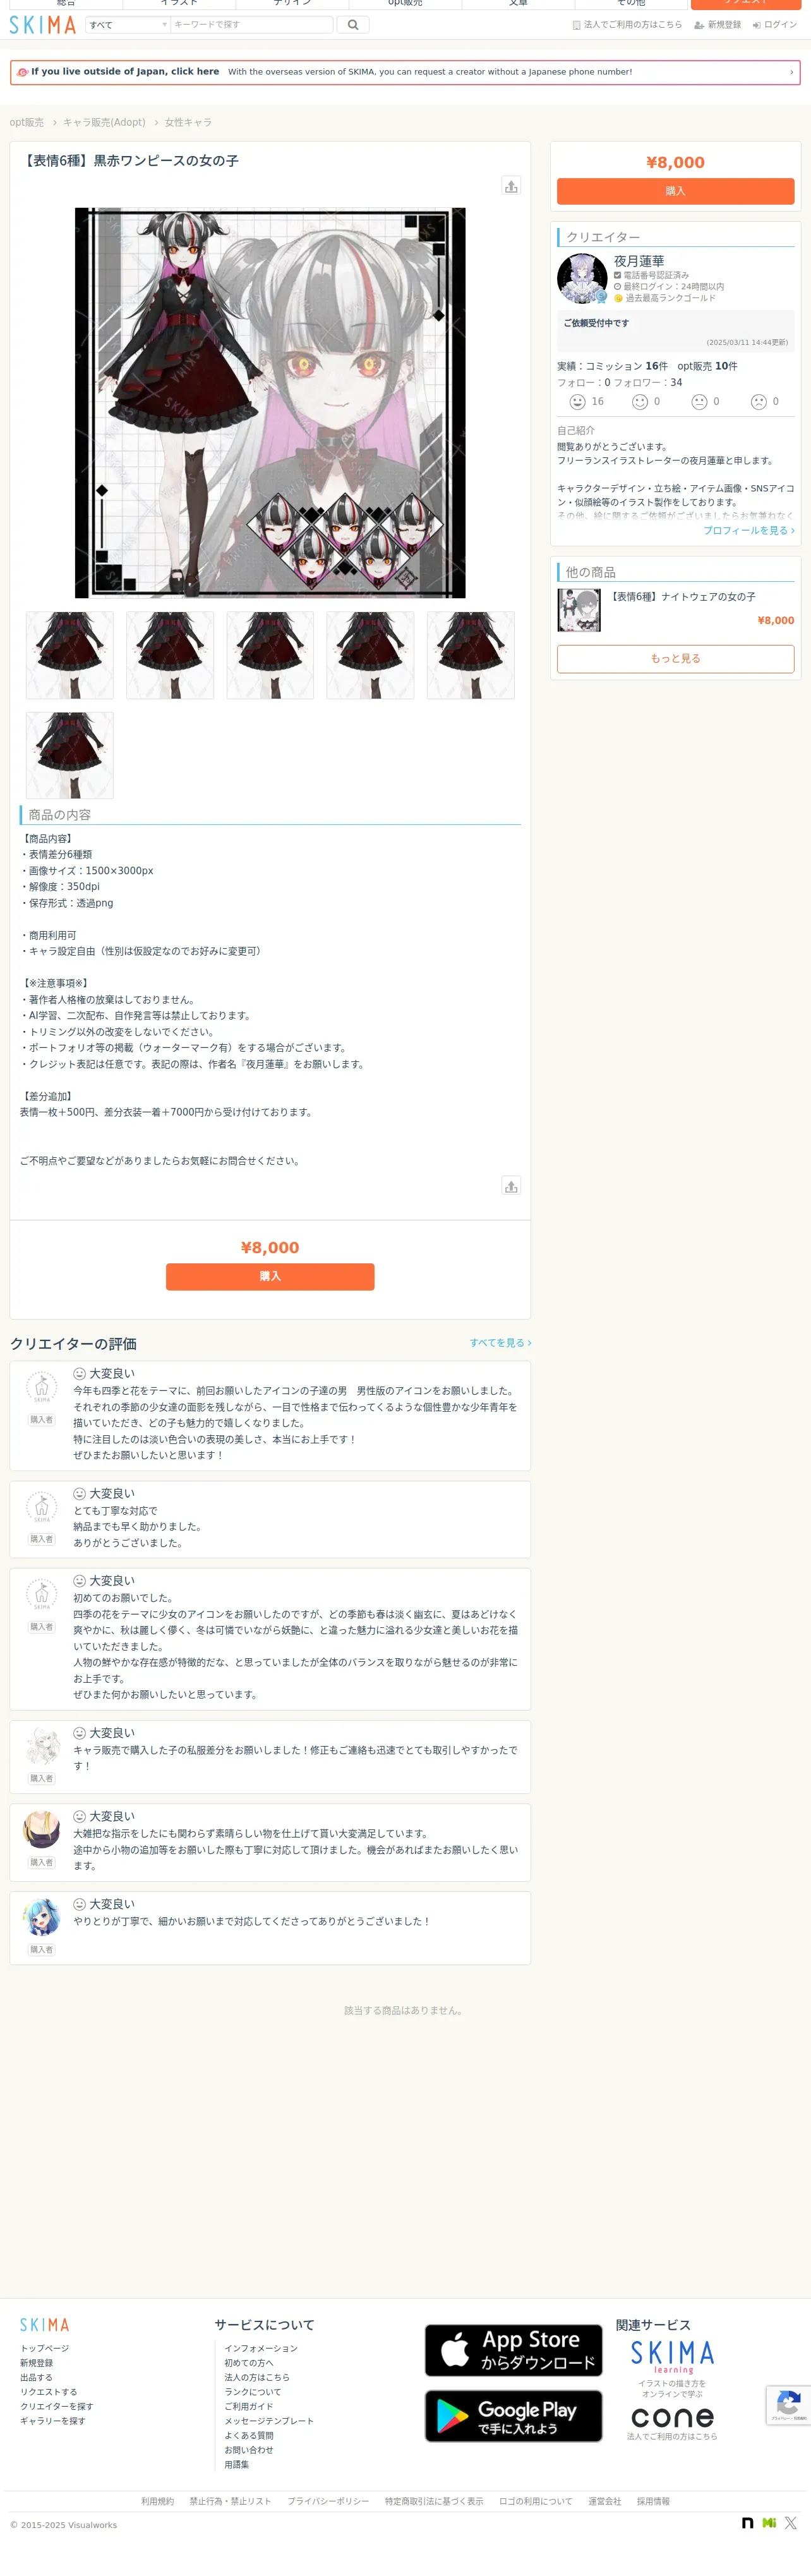
Task: Open footer link インフォメーション
Action: (x=261, y=2348)
